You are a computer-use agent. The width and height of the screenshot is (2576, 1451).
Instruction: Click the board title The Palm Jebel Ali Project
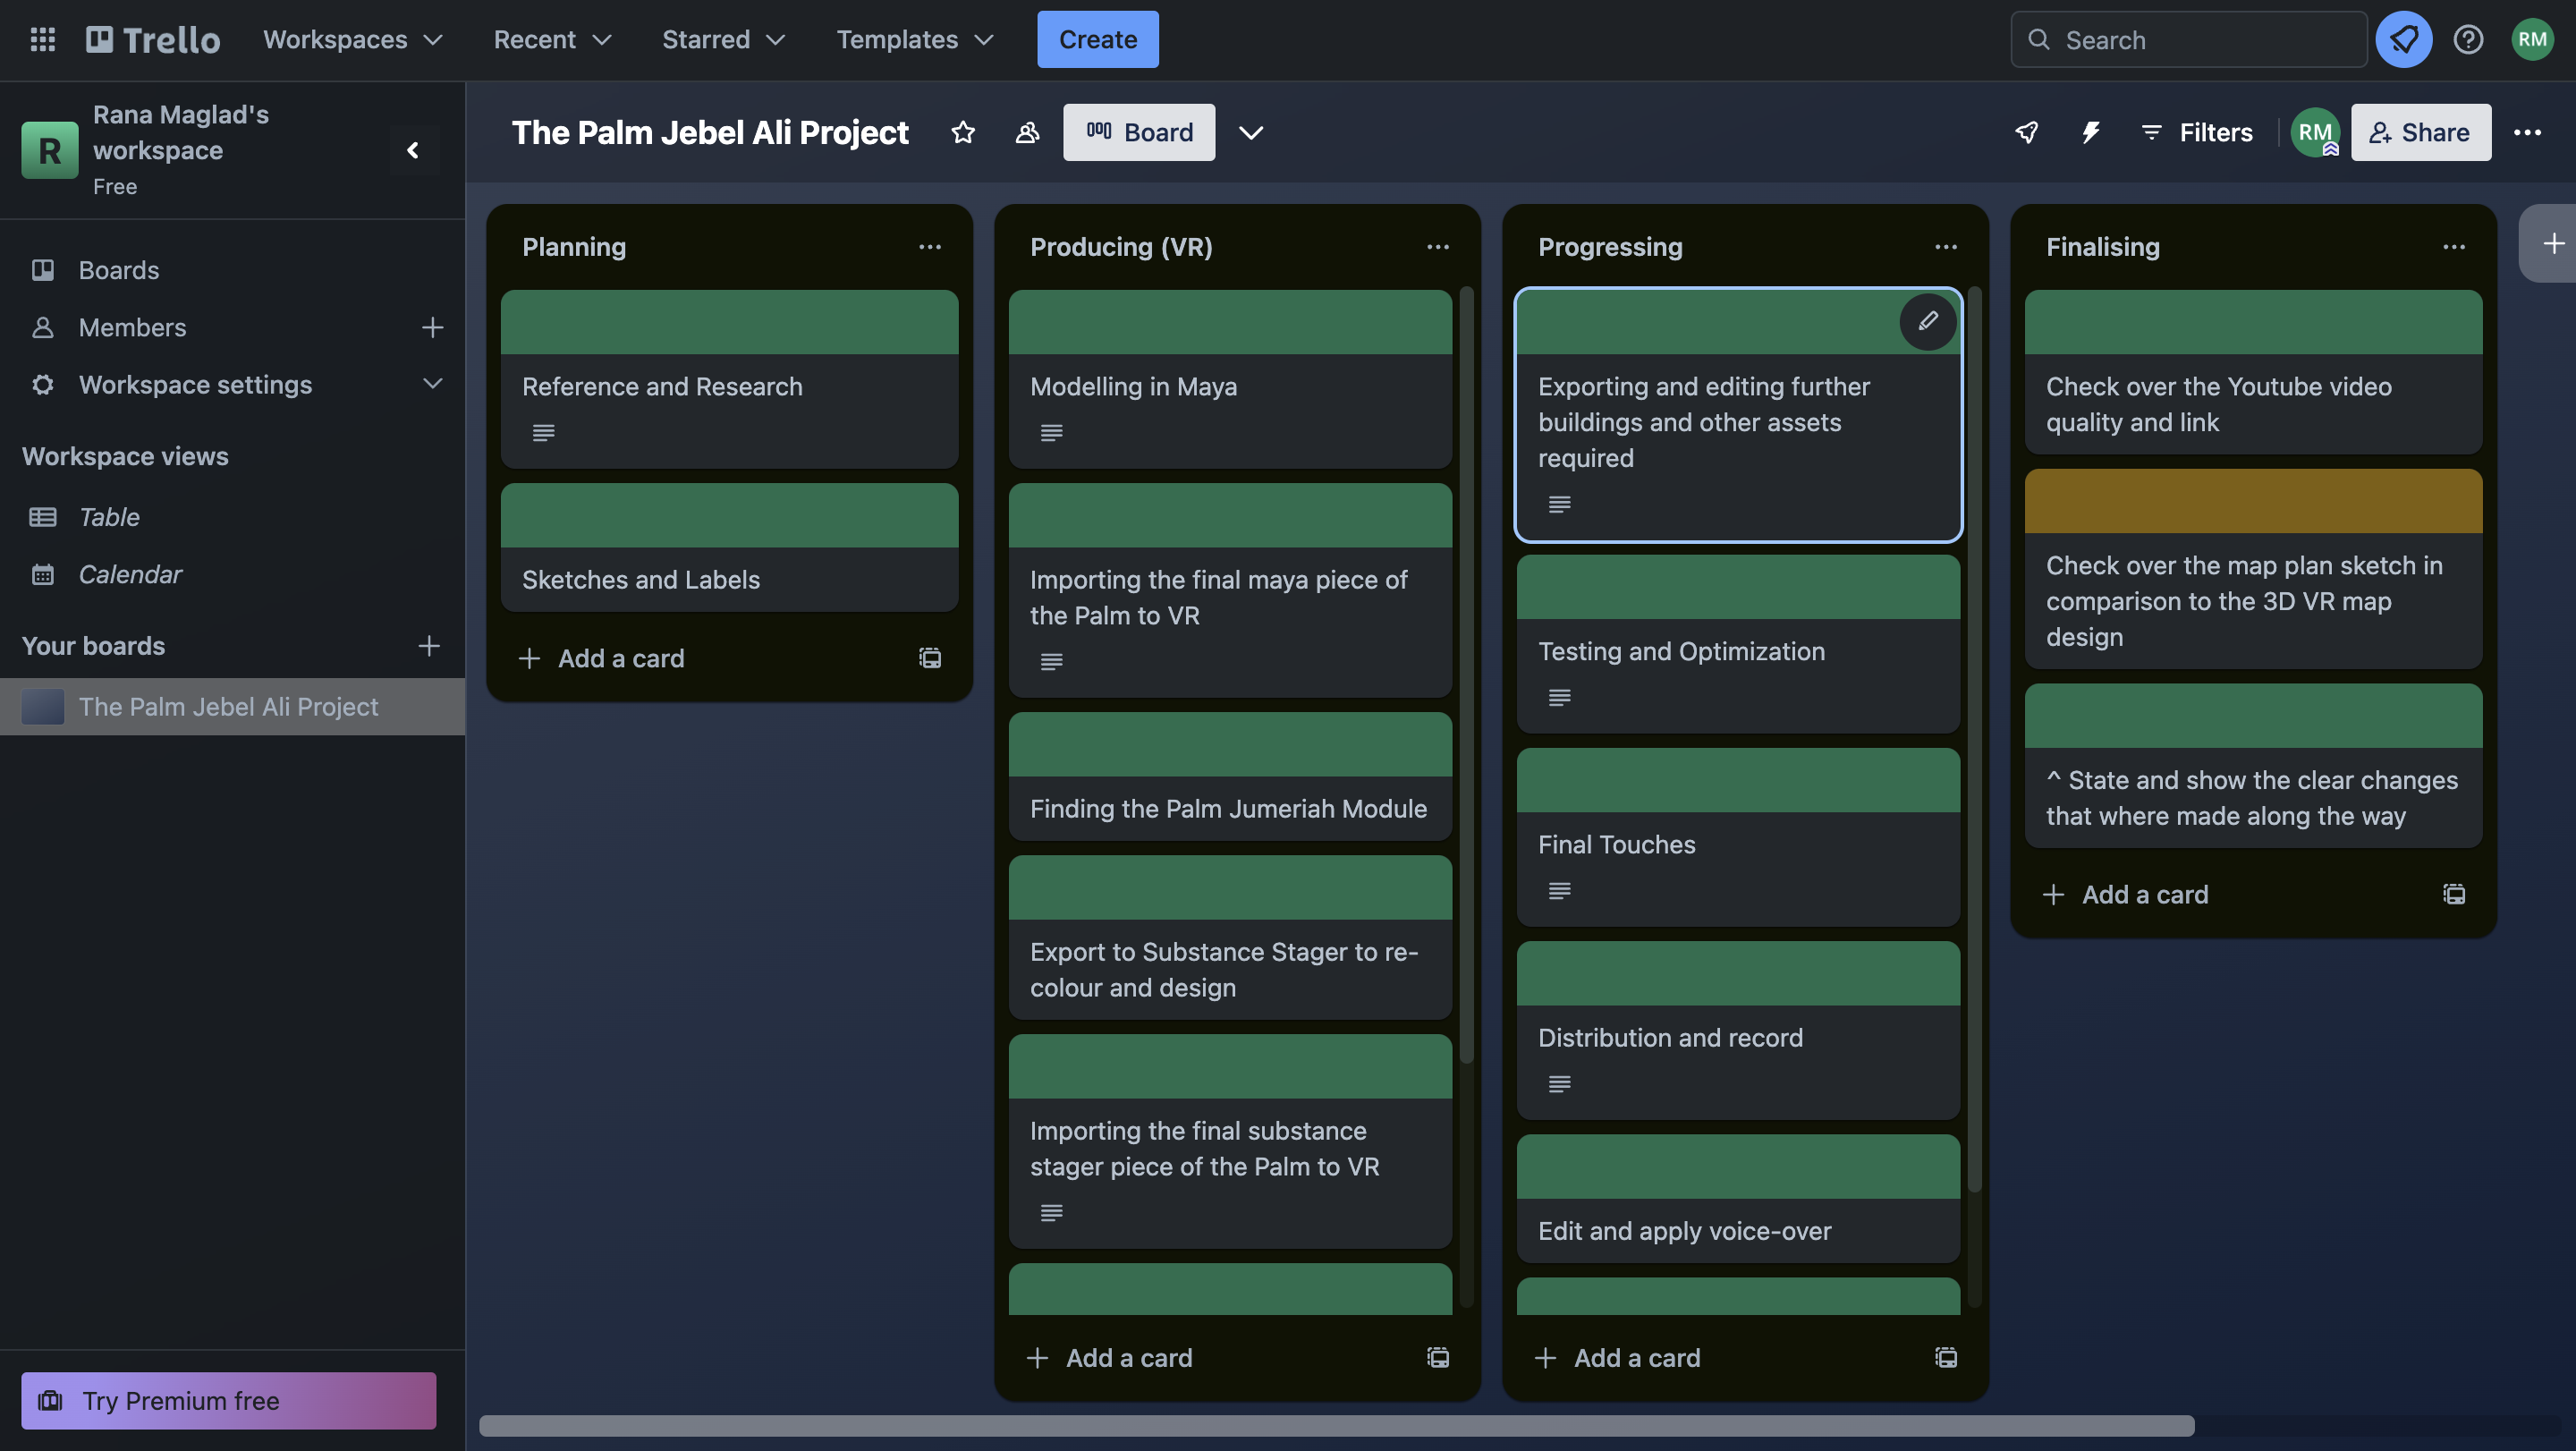(710, 132)
